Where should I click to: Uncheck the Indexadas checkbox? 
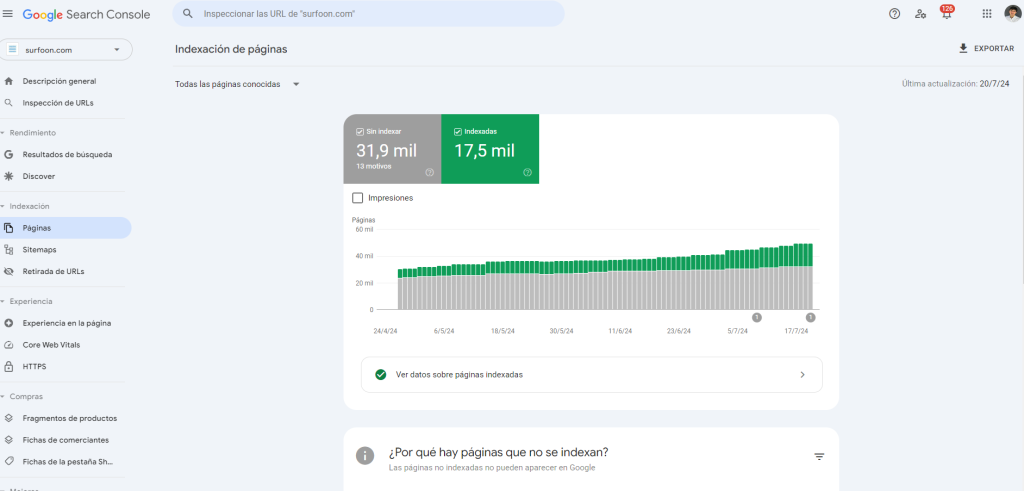pos(457,131)
